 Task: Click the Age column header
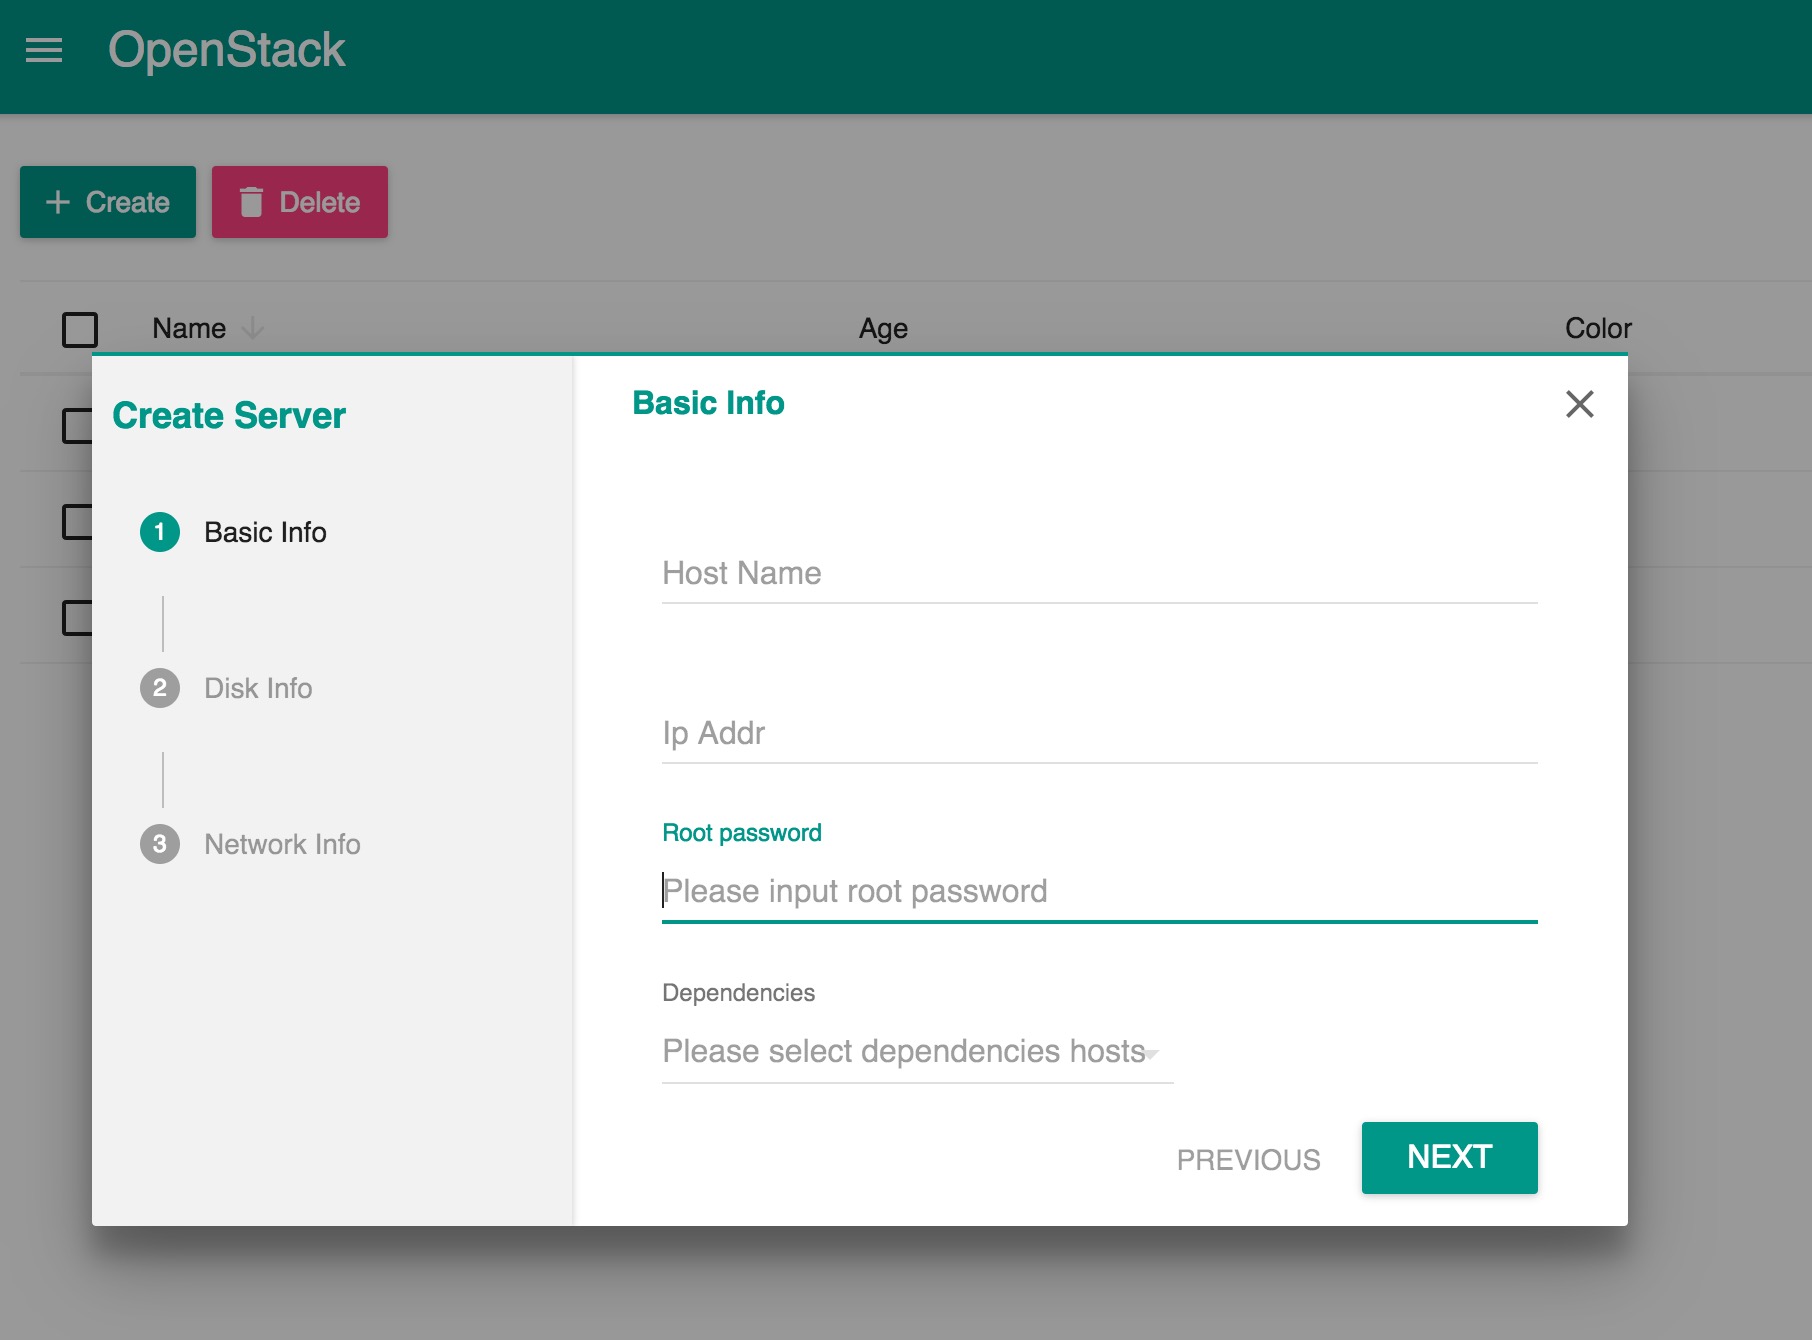[x=883, y=329]
